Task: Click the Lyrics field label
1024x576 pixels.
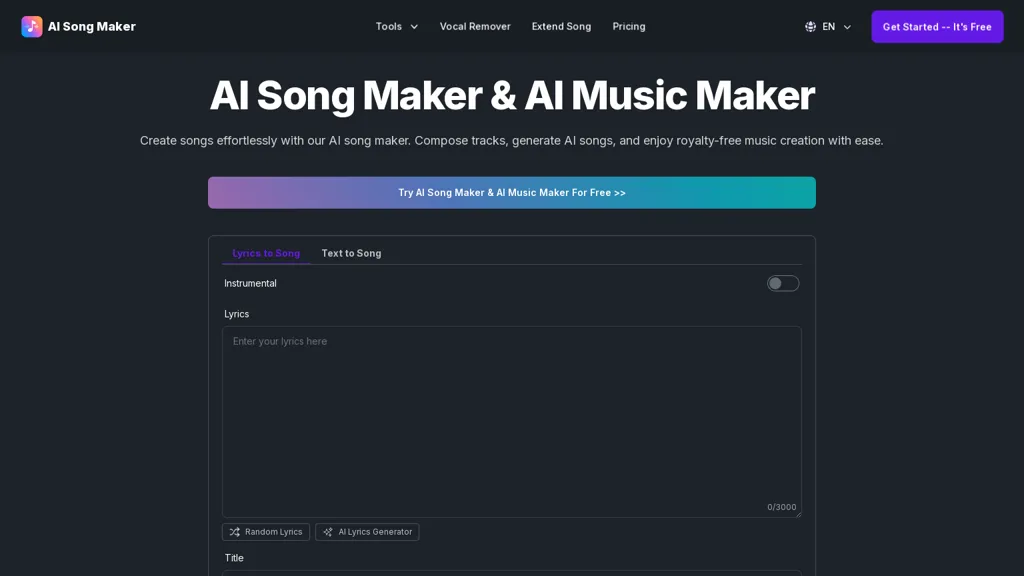Action: (236, 314)
